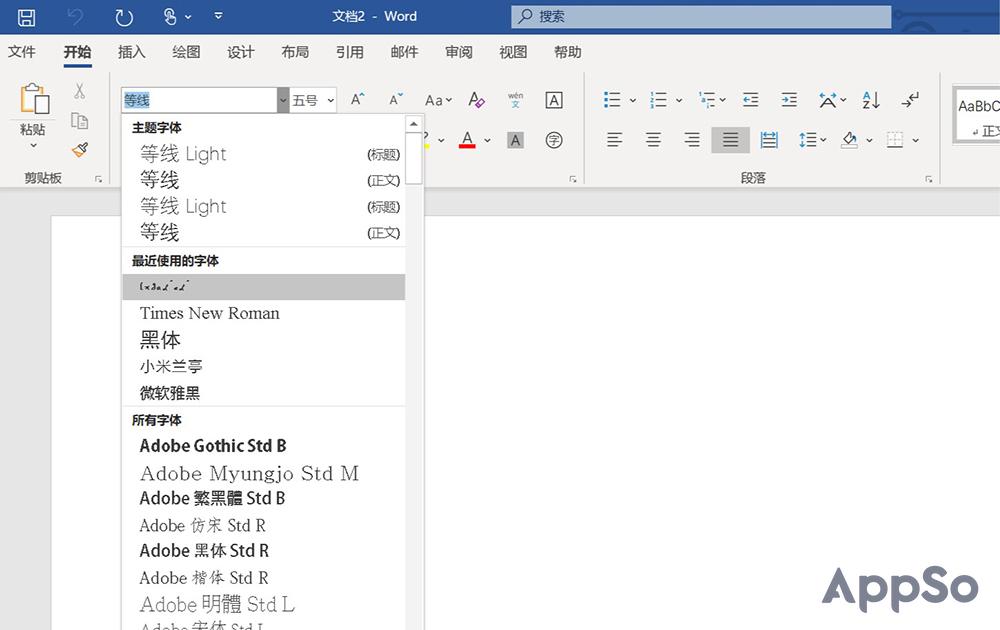Open the 帮助 tab
1000x630 pixels.
pos(568,52)
